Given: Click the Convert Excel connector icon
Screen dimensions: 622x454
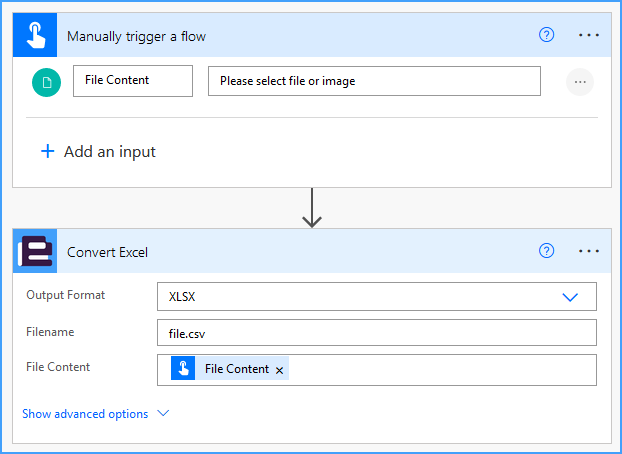Looking at the screenshot, I should 35,251.
